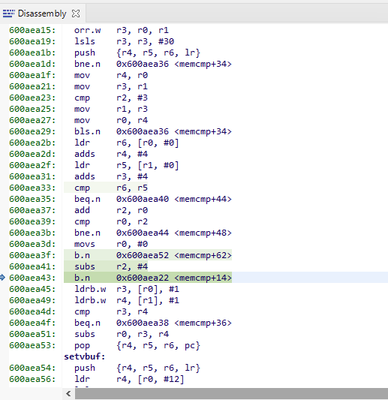Image resolution: width=388 pixels, height=400 pixels.
Task: Click address 600aea43 in address column
Action: point(32,277)
